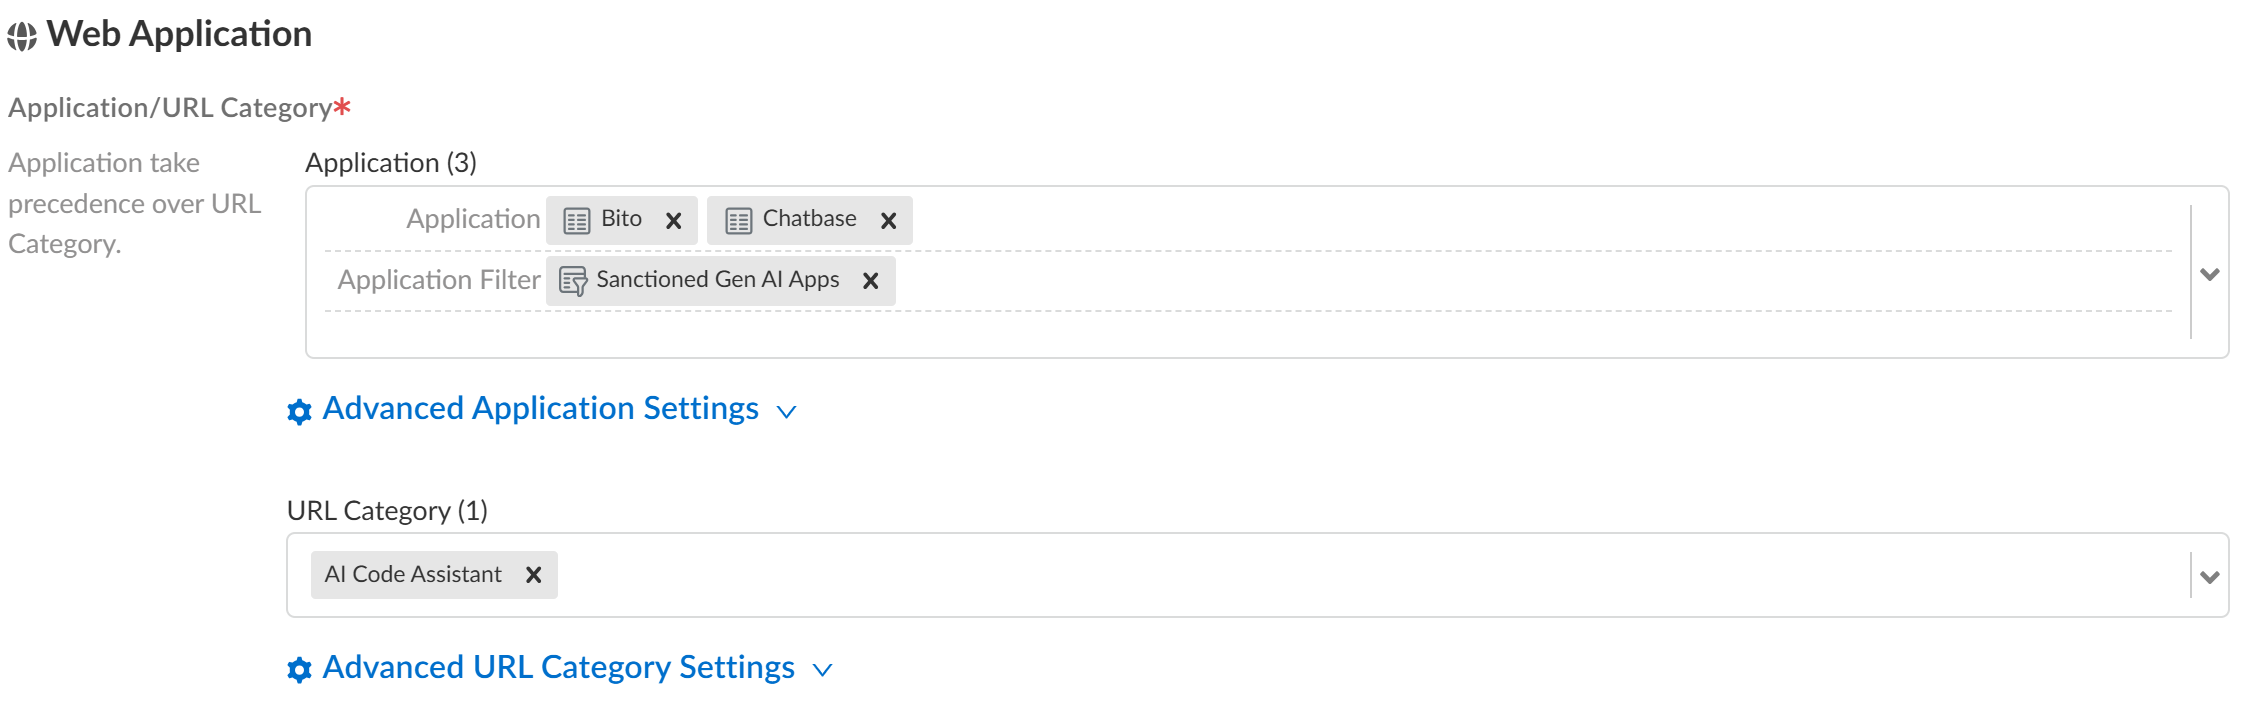Remove the Chatbase application tag
The height and width of the screenshot is (701, 2263).
coord(888,221)
